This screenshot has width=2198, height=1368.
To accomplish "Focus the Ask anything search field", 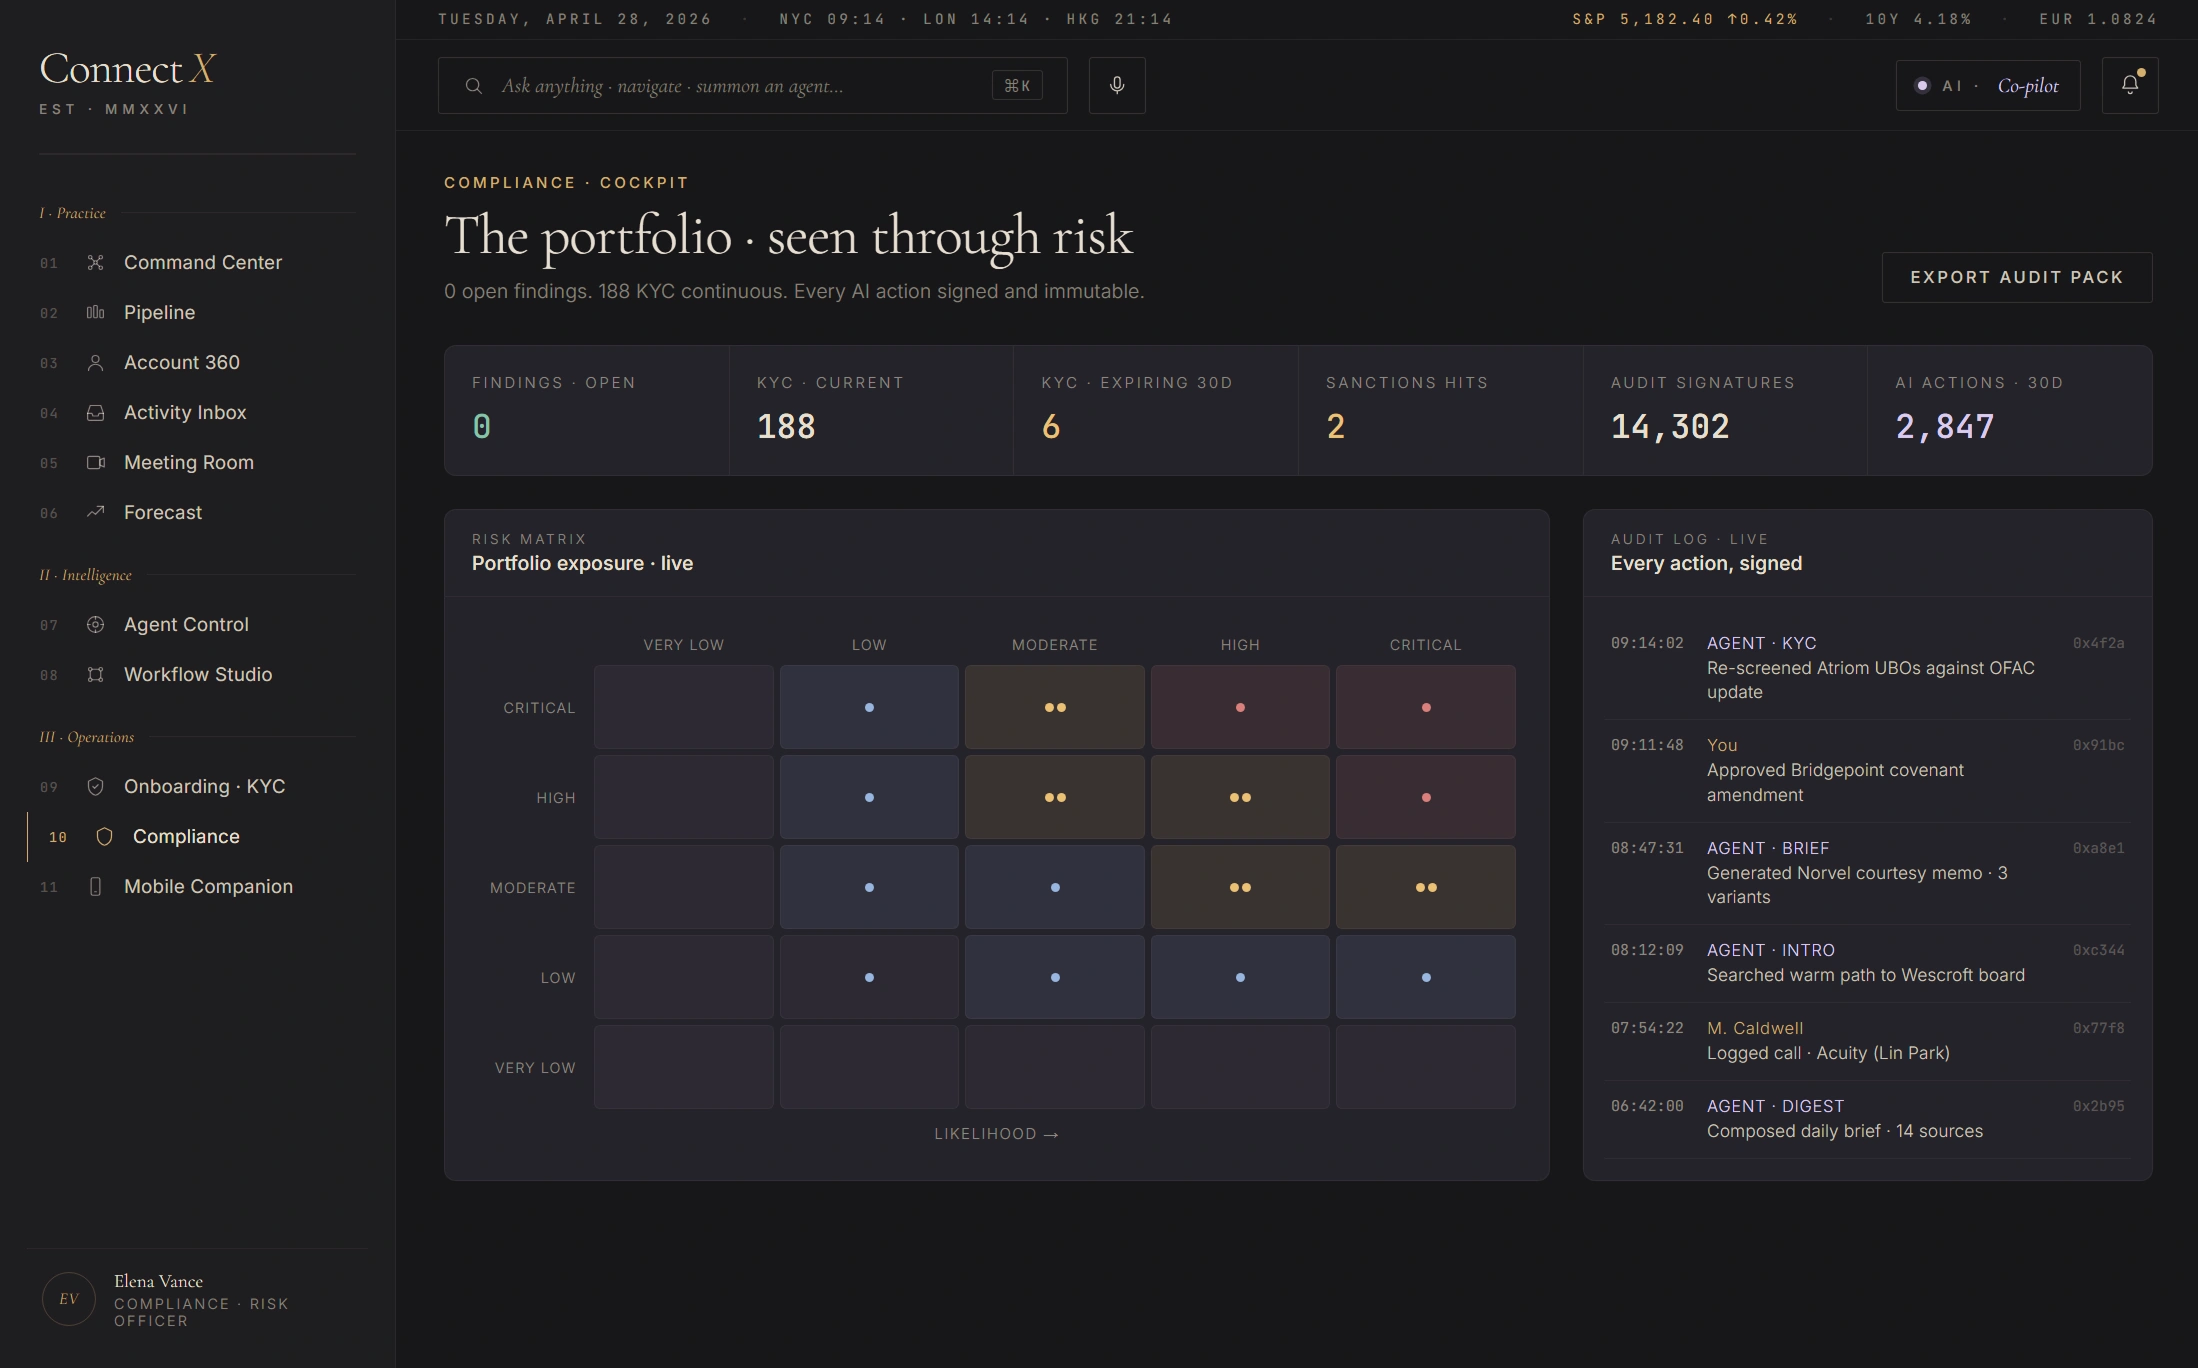I will (750, 85).
